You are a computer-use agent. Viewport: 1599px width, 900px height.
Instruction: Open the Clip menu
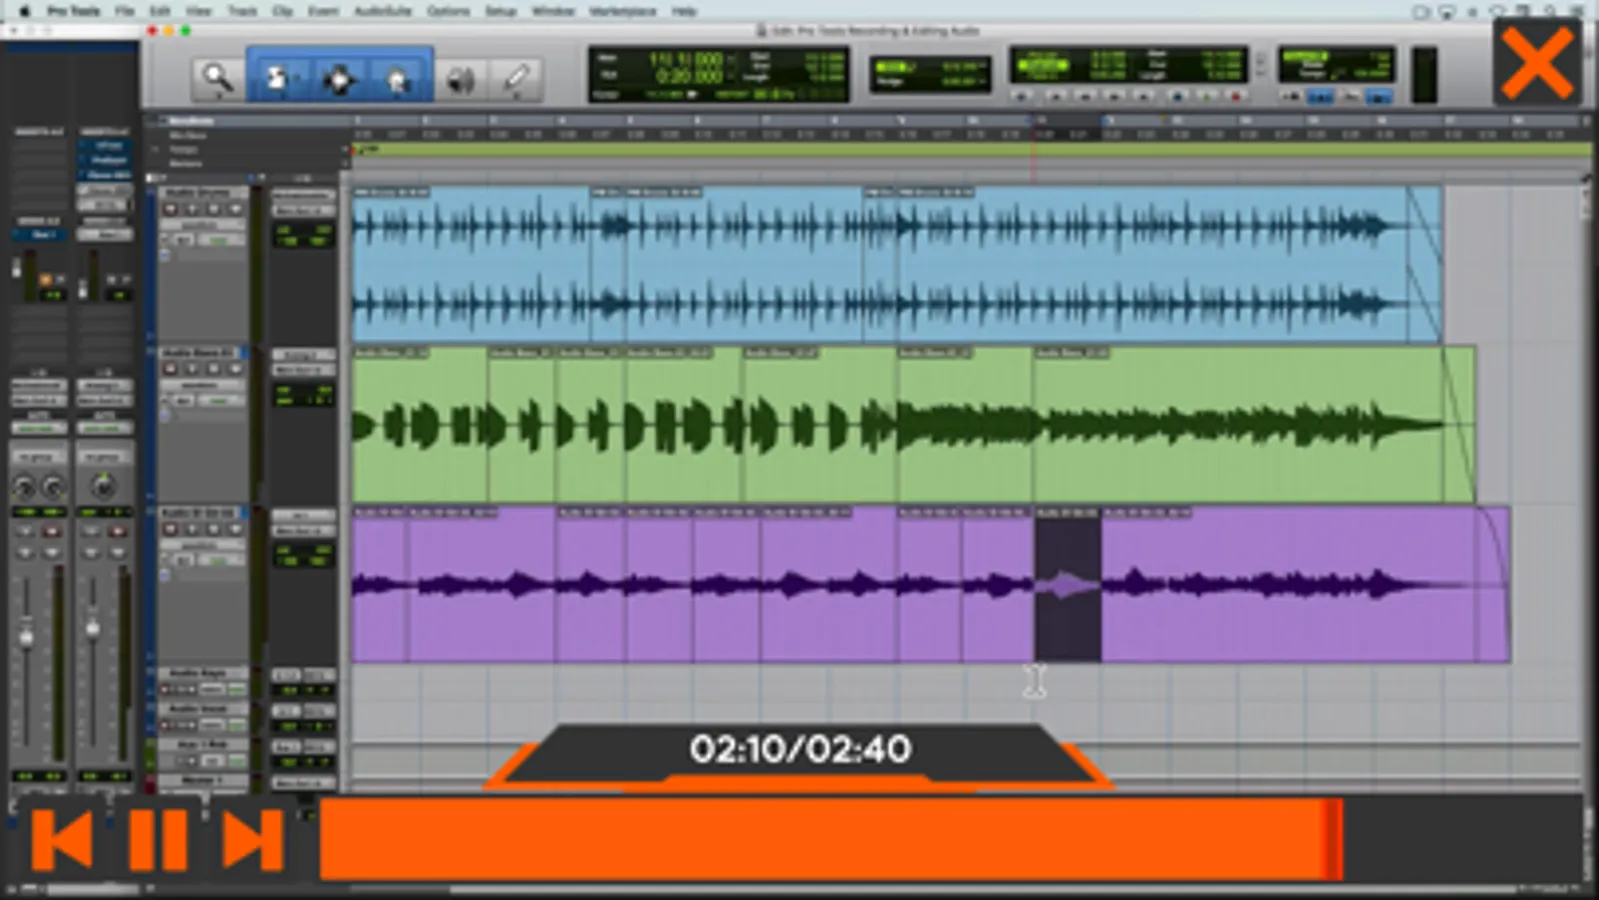[283, 11]
